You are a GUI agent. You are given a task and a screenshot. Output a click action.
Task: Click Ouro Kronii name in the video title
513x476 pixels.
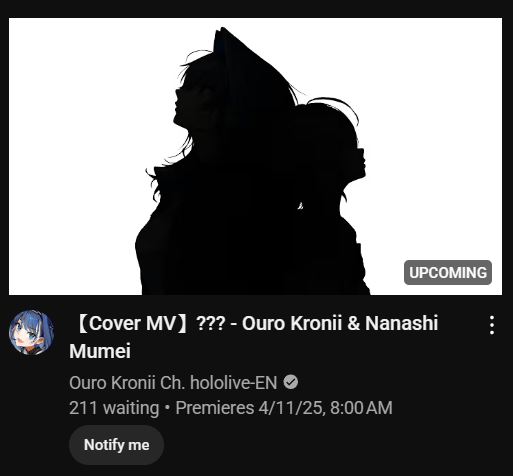click(292, 323)
